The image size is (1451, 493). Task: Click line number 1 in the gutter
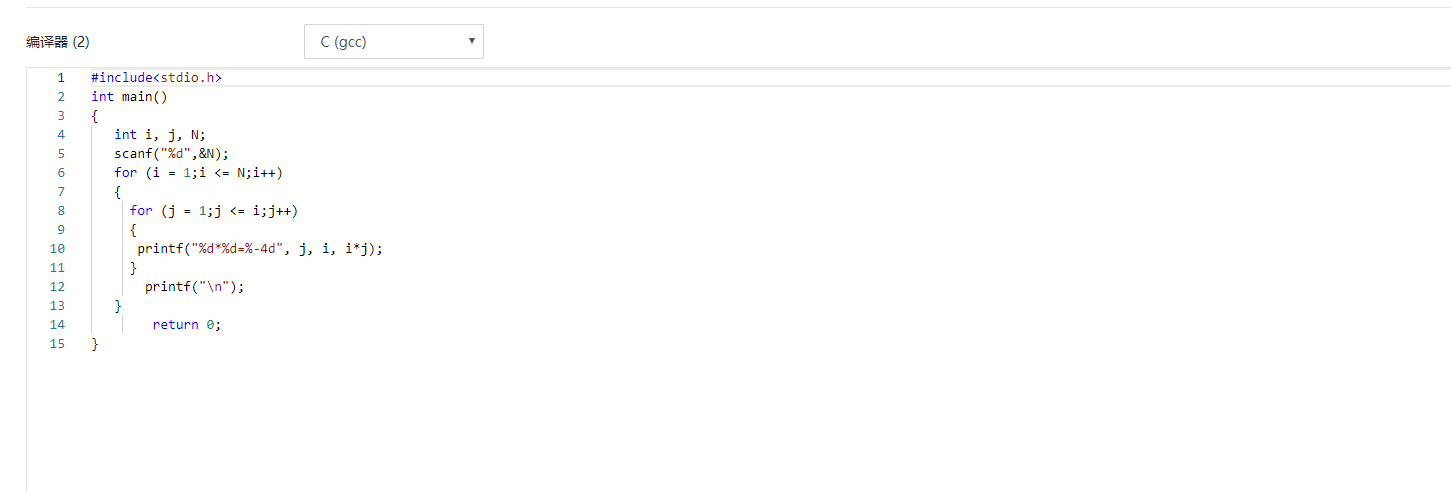tap(61, 77)
